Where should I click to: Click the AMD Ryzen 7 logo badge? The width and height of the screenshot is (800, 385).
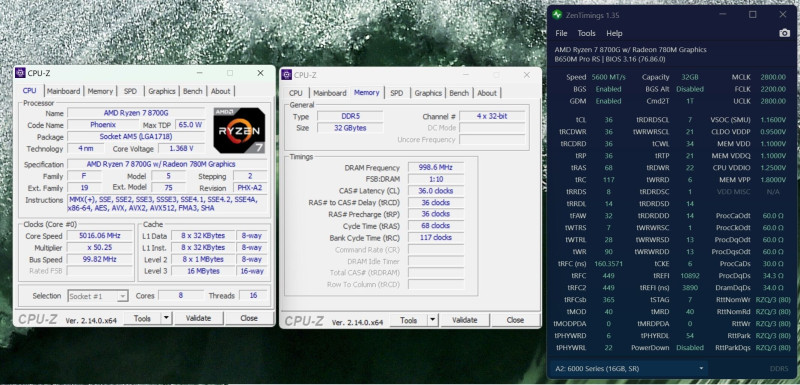point(239,130)
